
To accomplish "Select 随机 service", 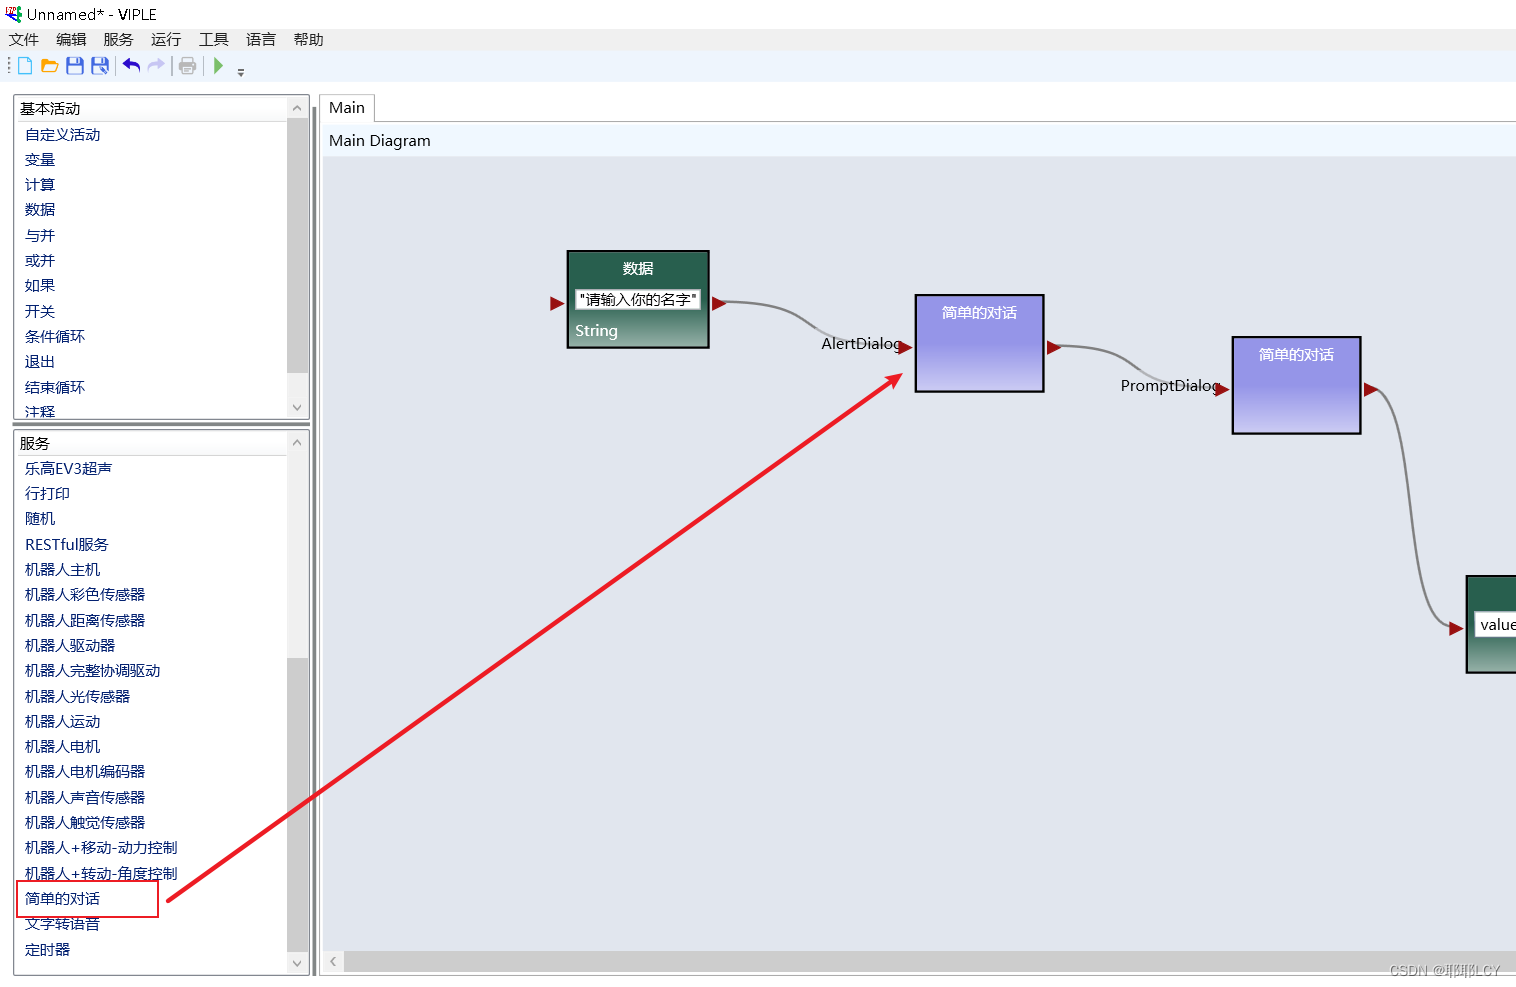I will tap(40, 519).
